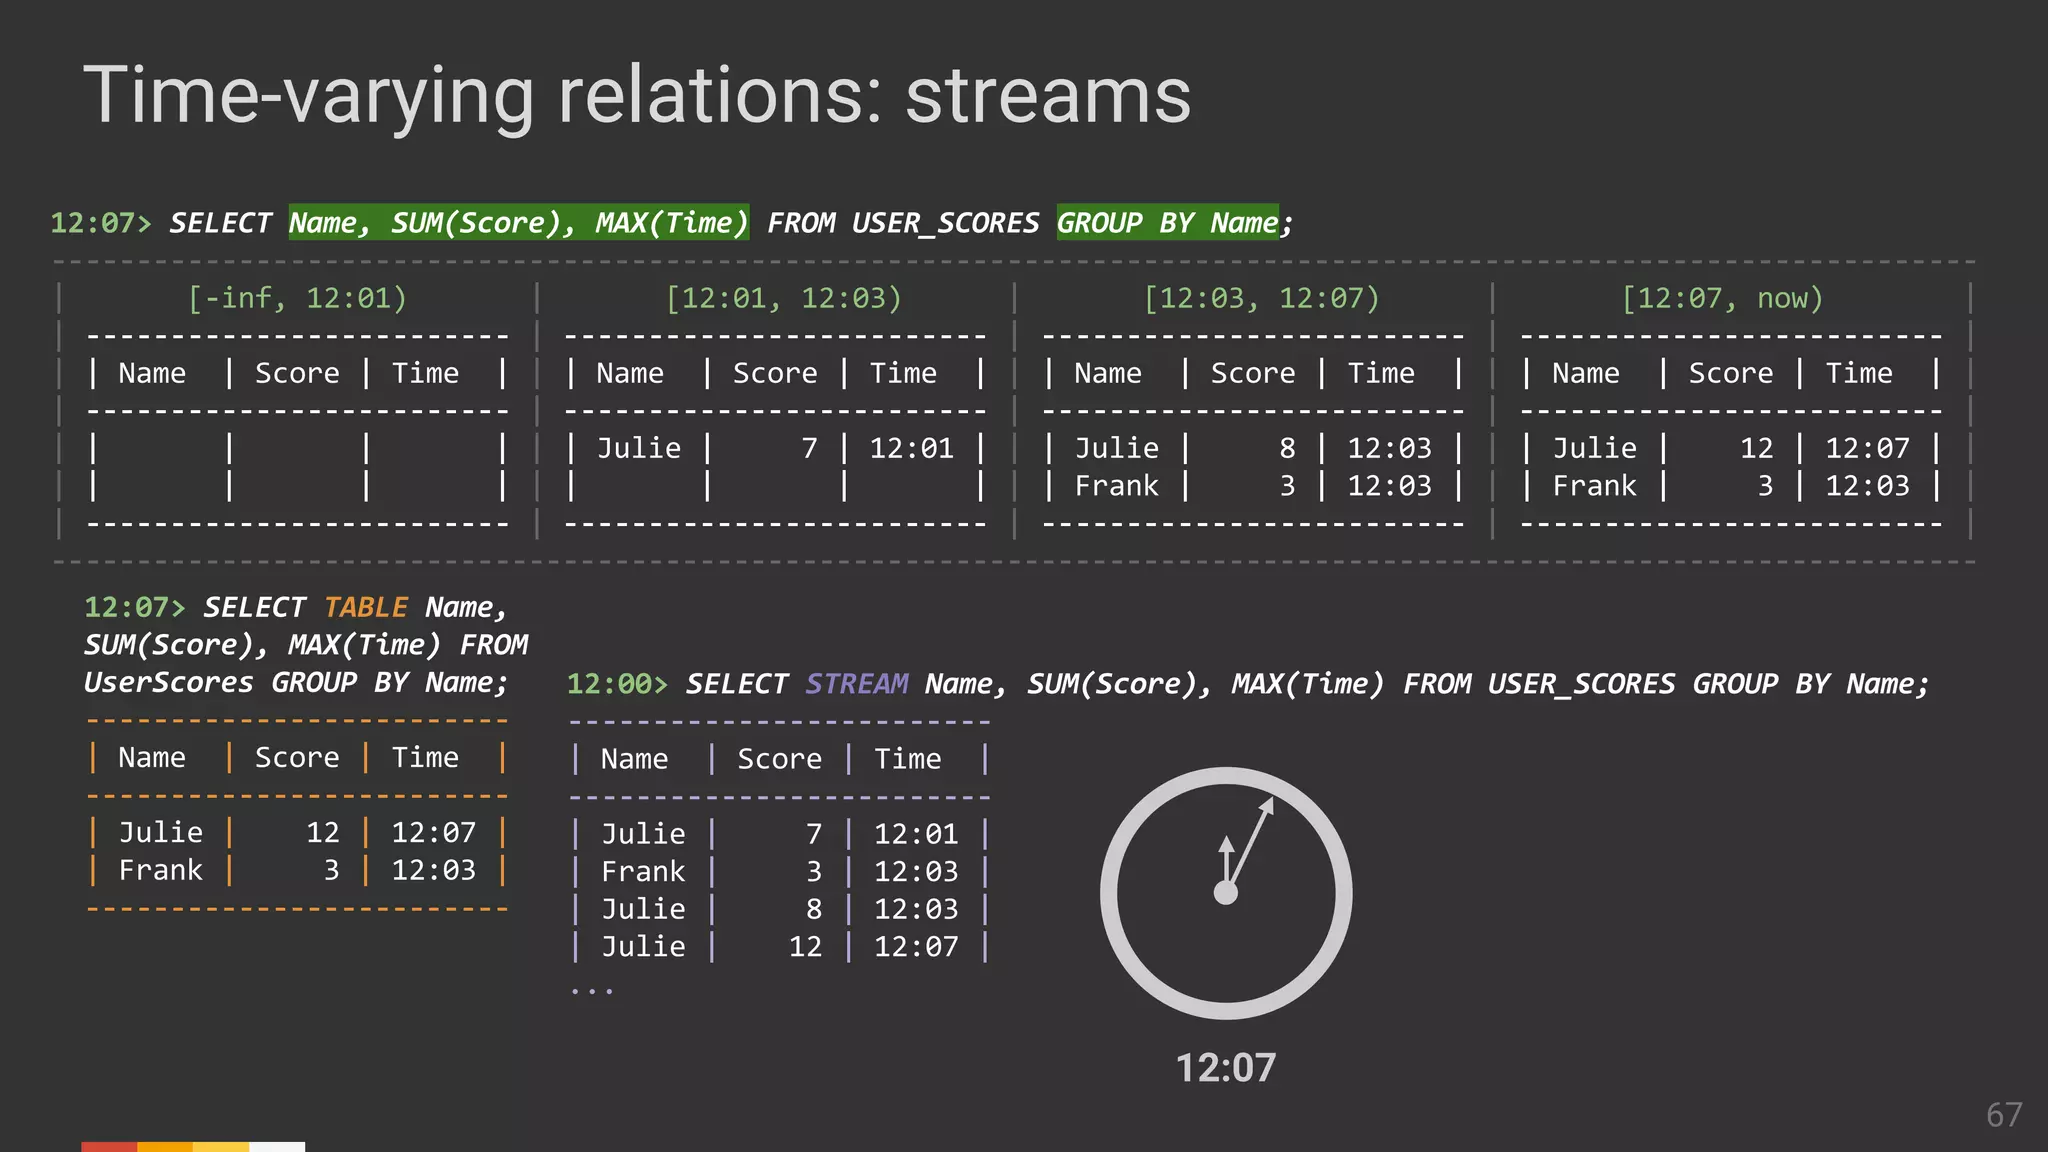Click the highlighted 'Name, SUM(Score), MAX(Time)' text

click(519, 222)
